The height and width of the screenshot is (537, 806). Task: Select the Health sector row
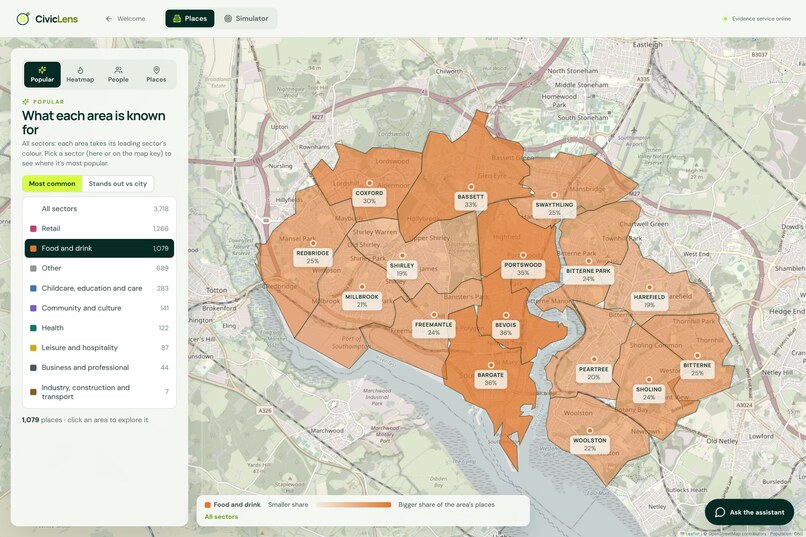(99, 328)
